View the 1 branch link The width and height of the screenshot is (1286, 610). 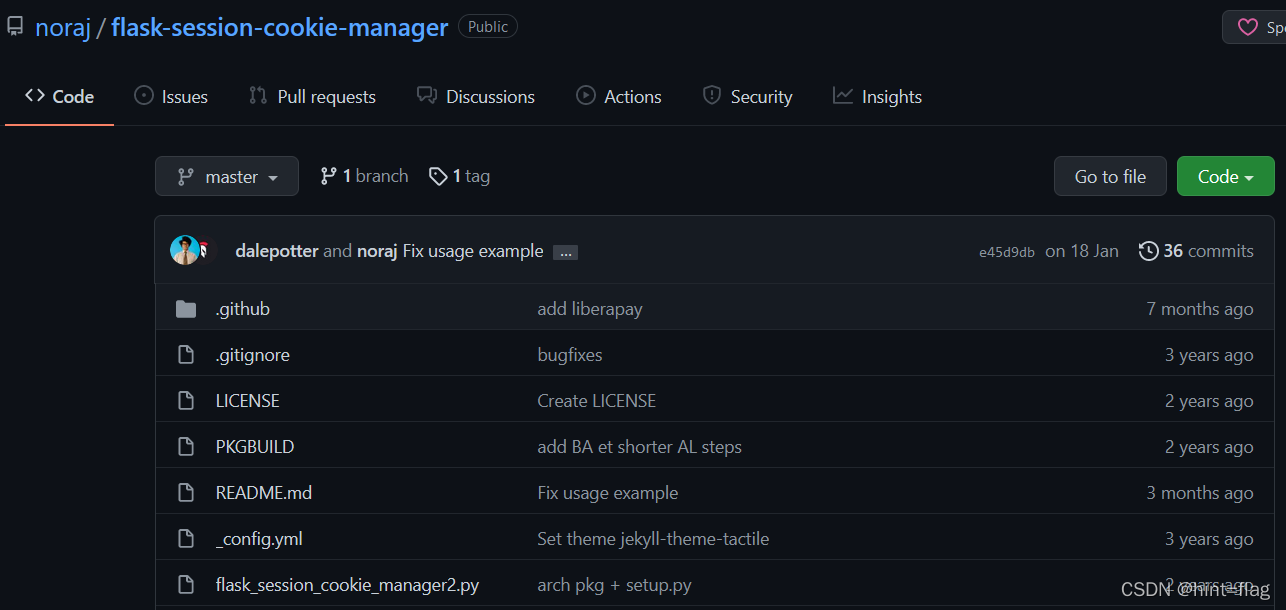(364, 176)
